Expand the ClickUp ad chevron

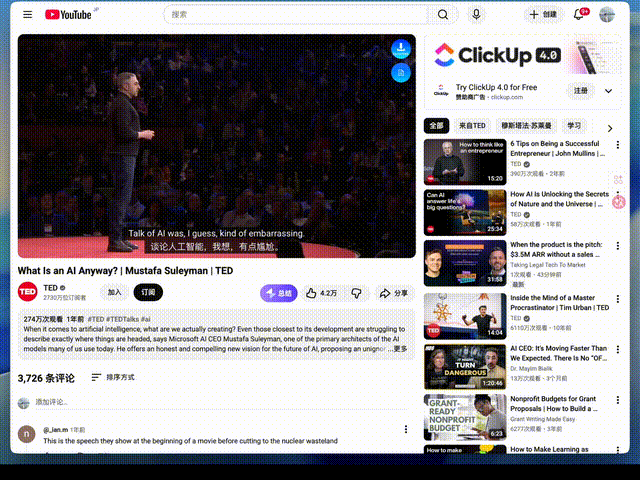[609, 91]
